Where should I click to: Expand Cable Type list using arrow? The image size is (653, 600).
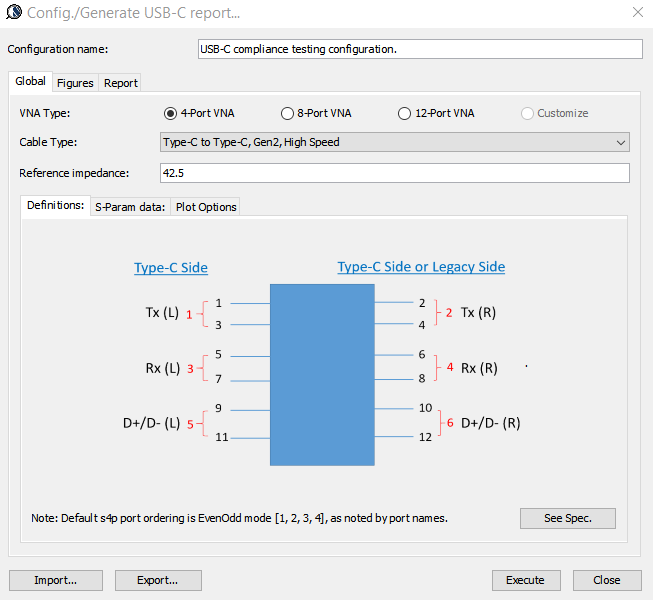pos(620,142)
